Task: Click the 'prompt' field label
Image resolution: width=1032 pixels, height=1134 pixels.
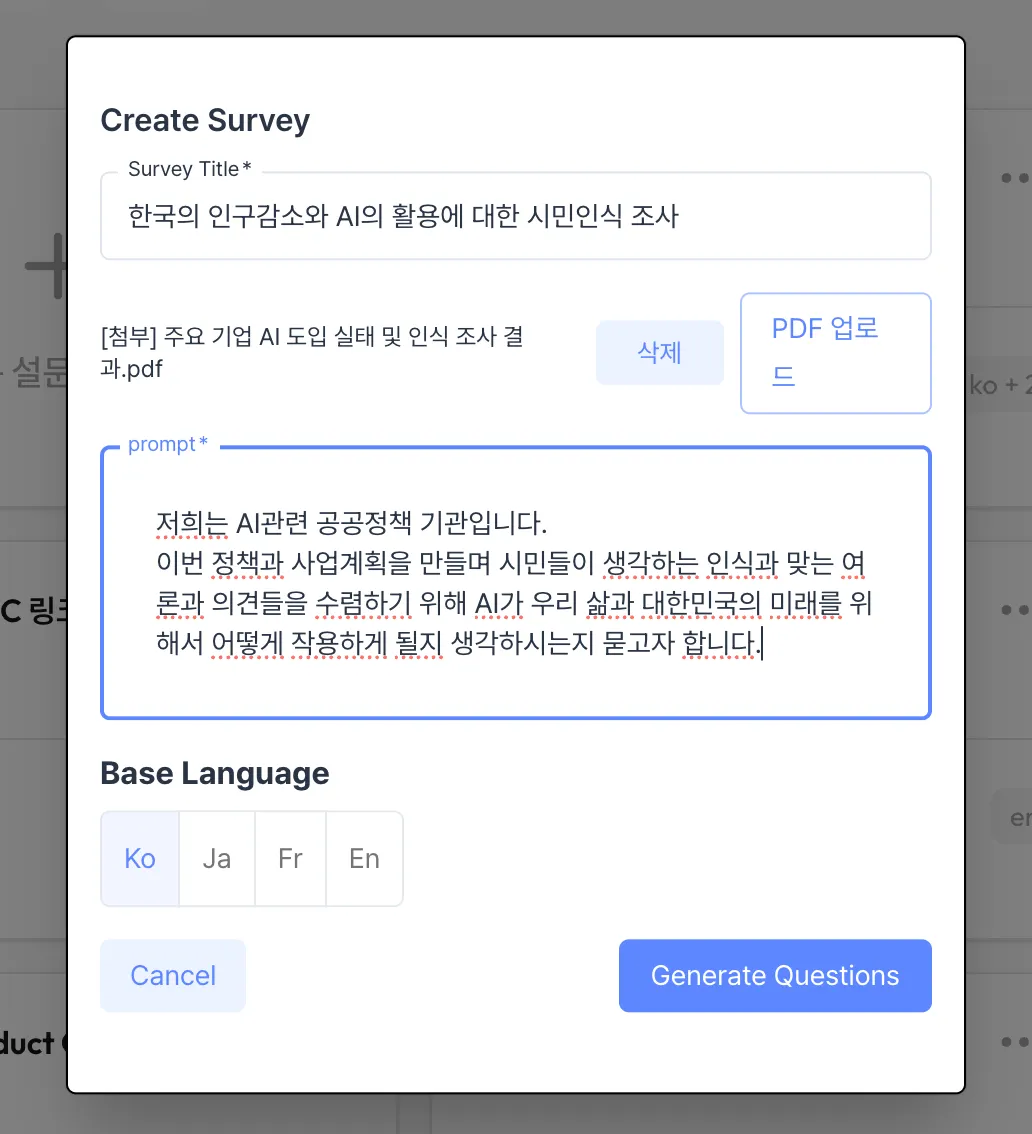Action: click(x=168, y=444)
